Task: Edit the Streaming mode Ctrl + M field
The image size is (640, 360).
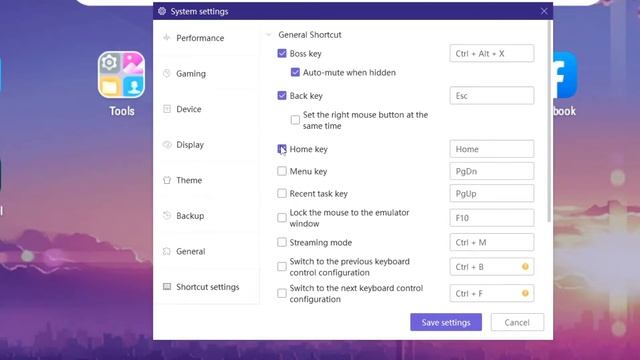Action: tap(491, 242)
